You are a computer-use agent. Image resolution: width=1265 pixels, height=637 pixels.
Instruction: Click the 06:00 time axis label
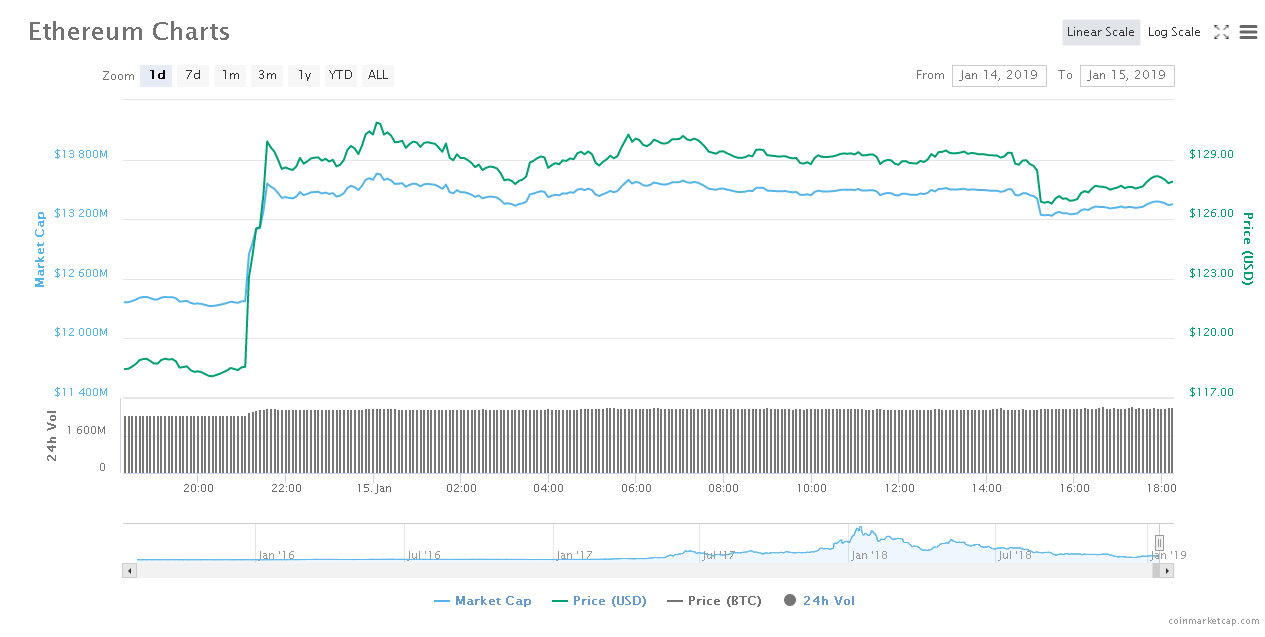coord(637,488)
